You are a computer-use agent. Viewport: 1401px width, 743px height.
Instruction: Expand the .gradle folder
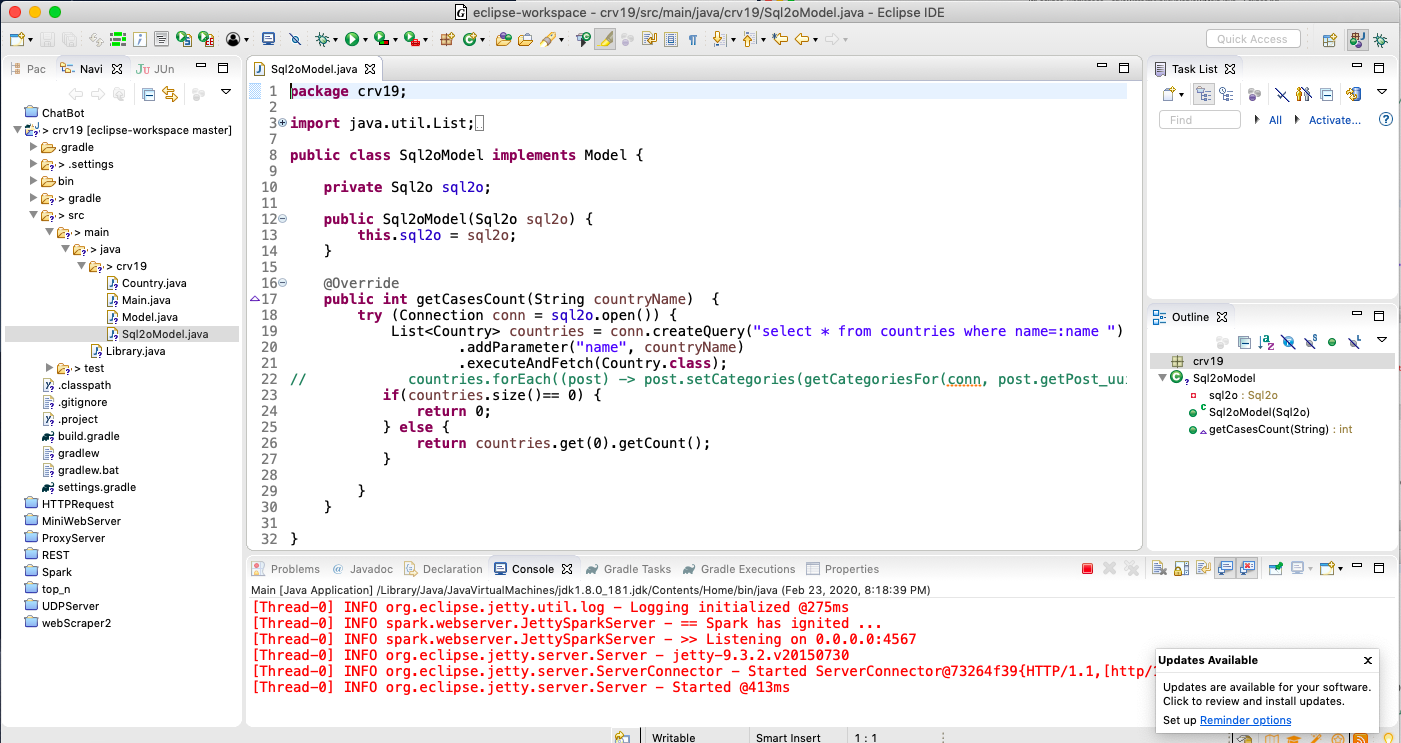(33, 147)
